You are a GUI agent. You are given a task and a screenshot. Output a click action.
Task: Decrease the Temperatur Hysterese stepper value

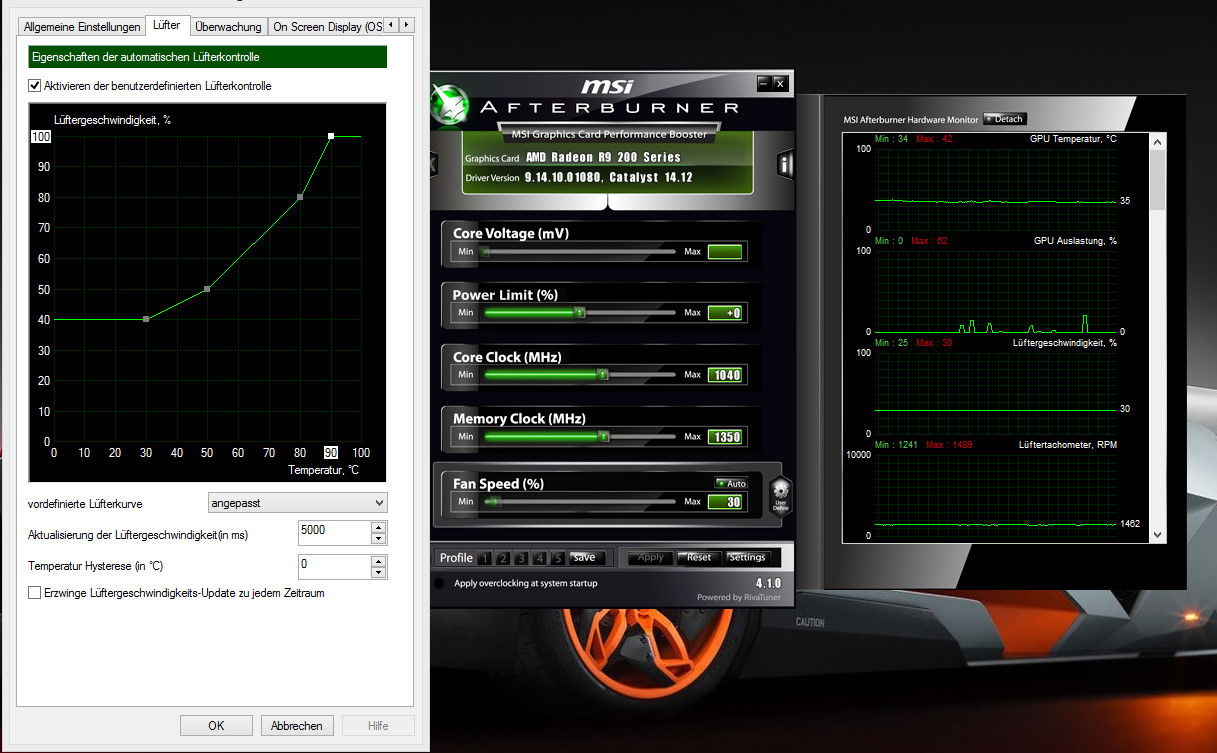click(378, 573)
